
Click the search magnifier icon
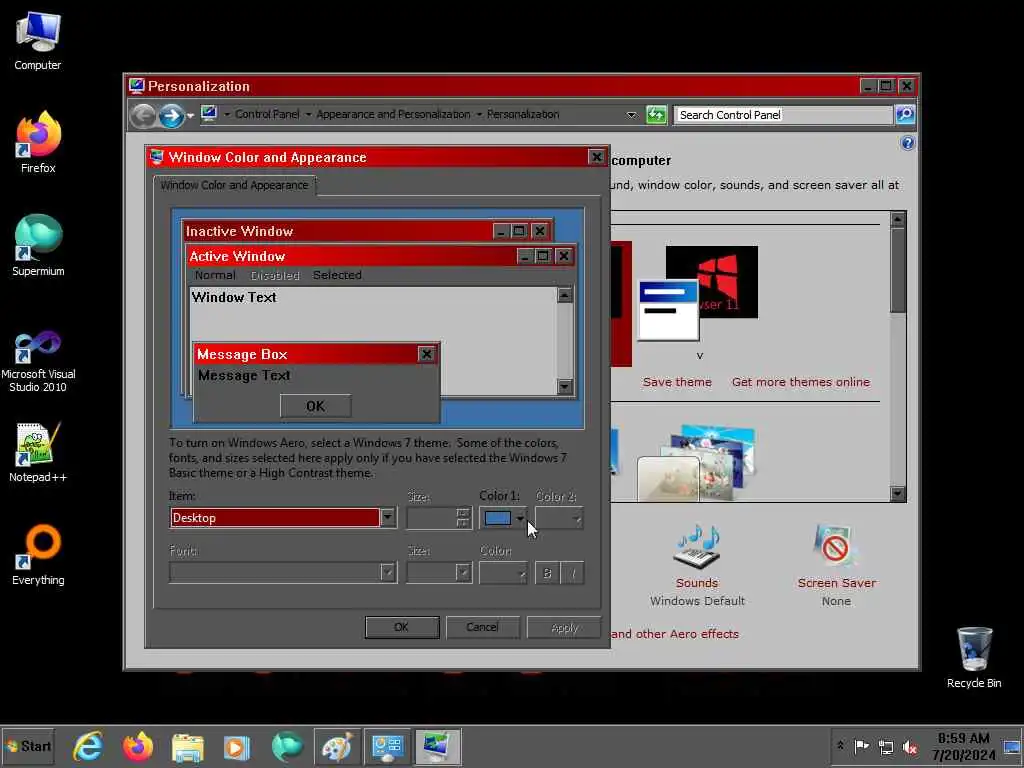coord(904,115)
